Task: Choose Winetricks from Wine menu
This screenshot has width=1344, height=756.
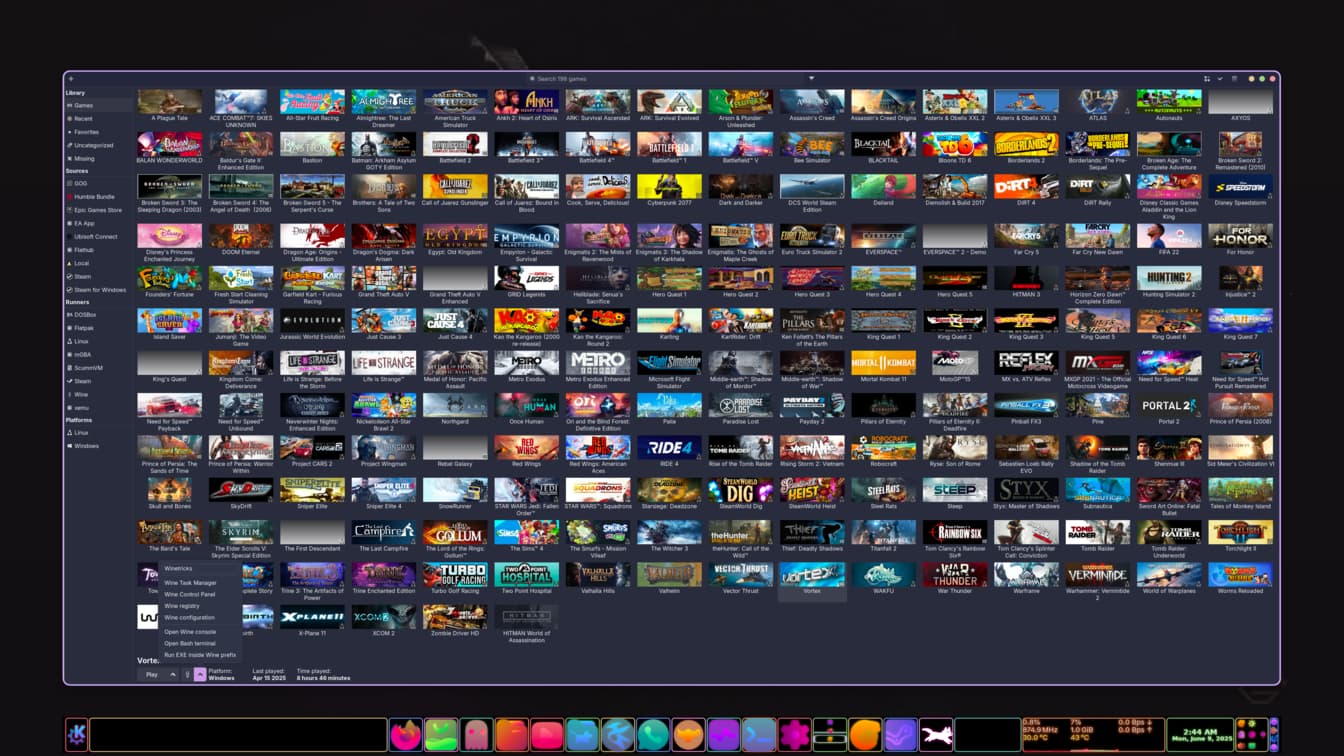Action: point(200,568)
